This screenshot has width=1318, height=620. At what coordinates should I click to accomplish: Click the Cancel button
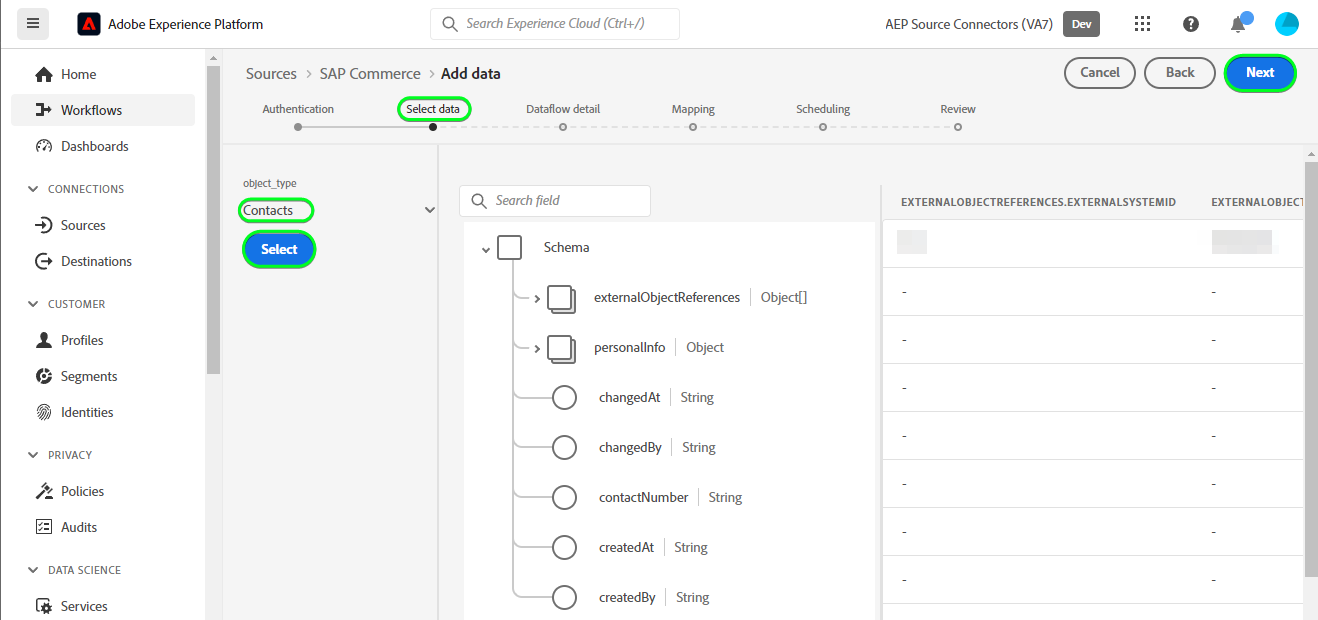click(x=1100, y=72)
